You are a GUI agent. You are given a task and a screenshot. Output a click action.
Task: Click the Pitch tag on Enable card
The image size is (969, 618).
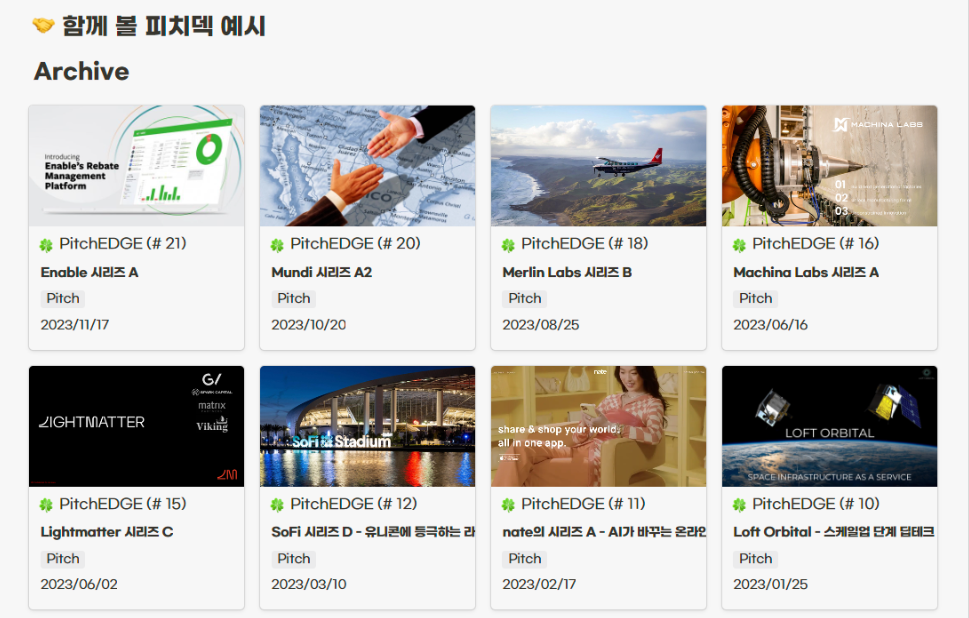click(x=63, y=298)
